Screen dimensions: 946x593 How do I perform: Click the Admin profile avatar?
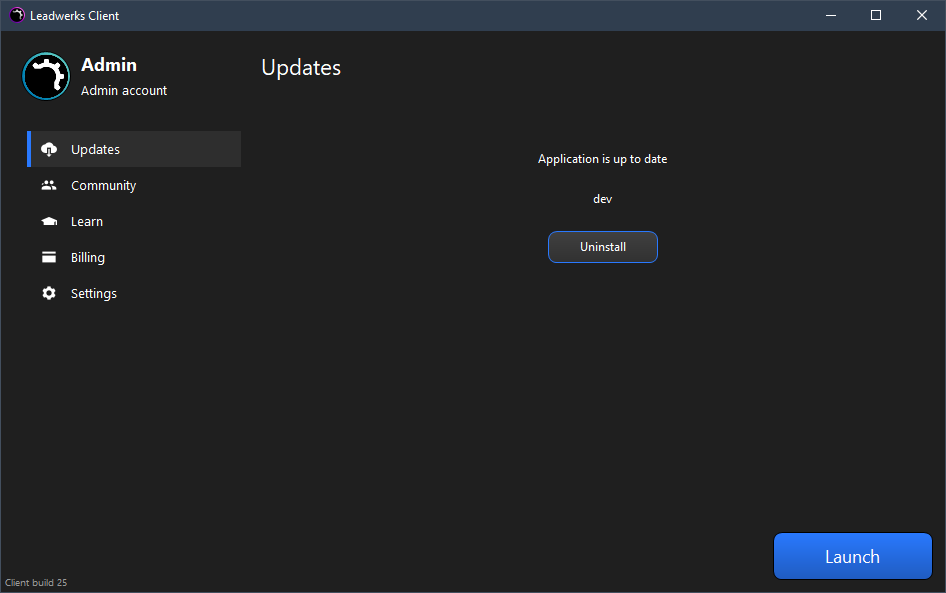(46, 76)
